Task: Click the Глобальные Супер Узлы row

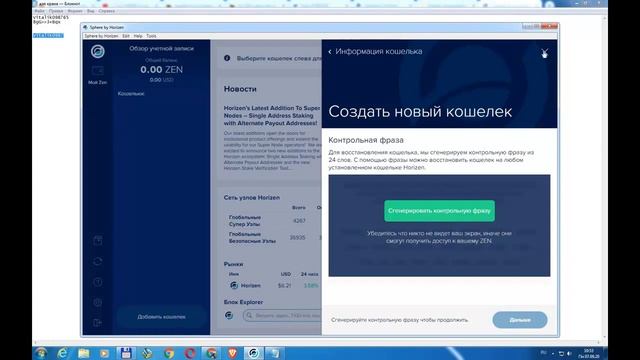Action: pyautogui.click(x=273, y=221)
